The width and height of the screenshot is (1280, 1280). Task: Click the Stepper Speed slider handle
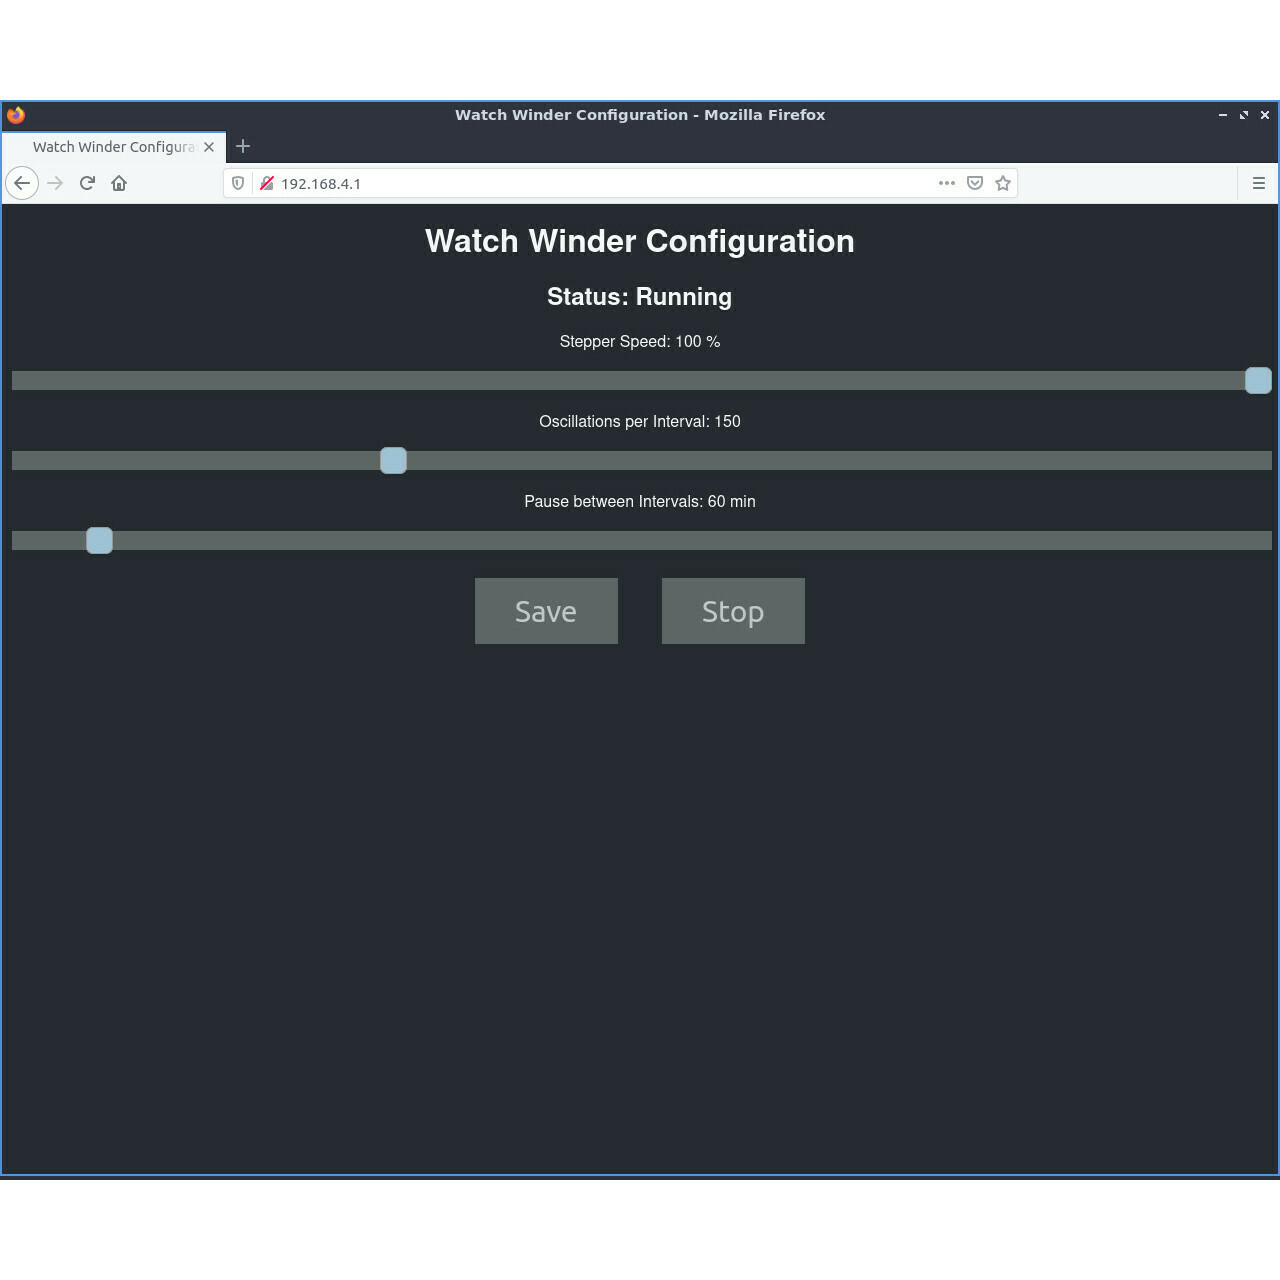[x=1258, y=380]
